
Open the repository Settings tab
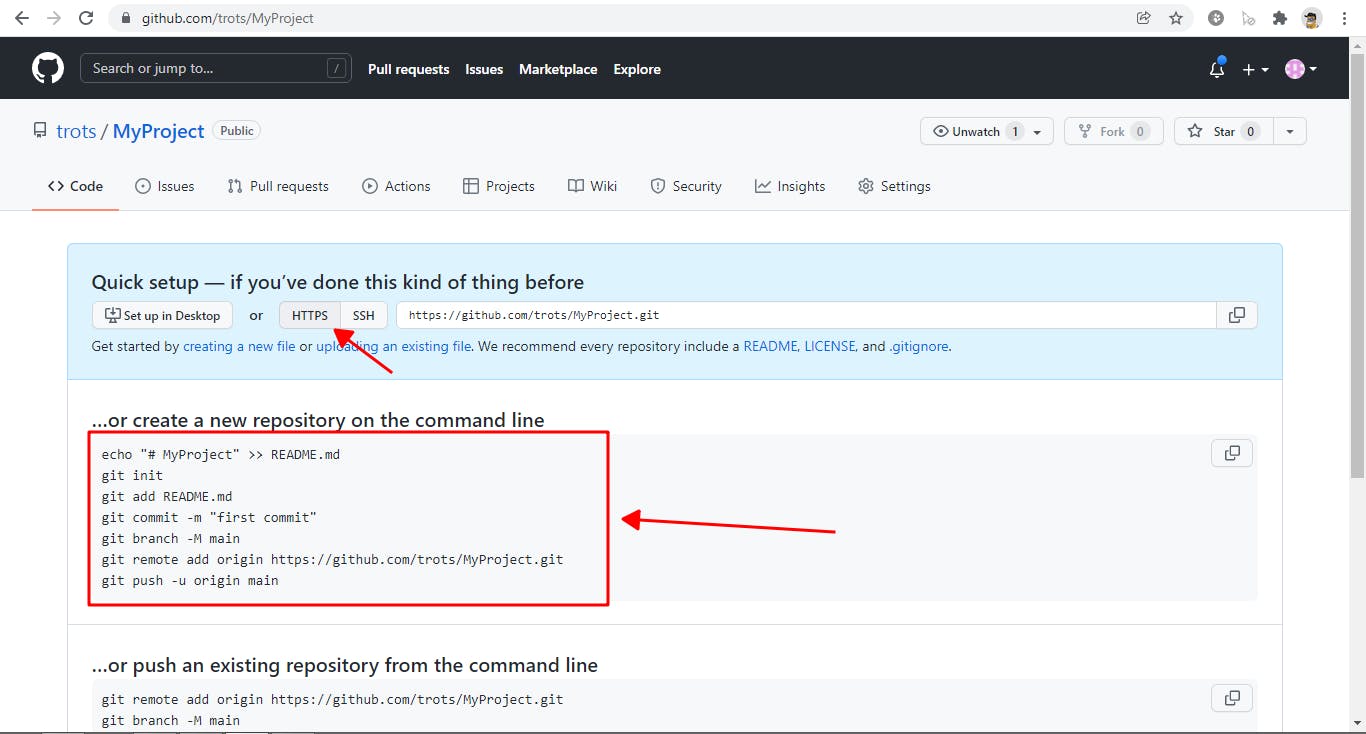pyautogui.click(x=894, y=186)
